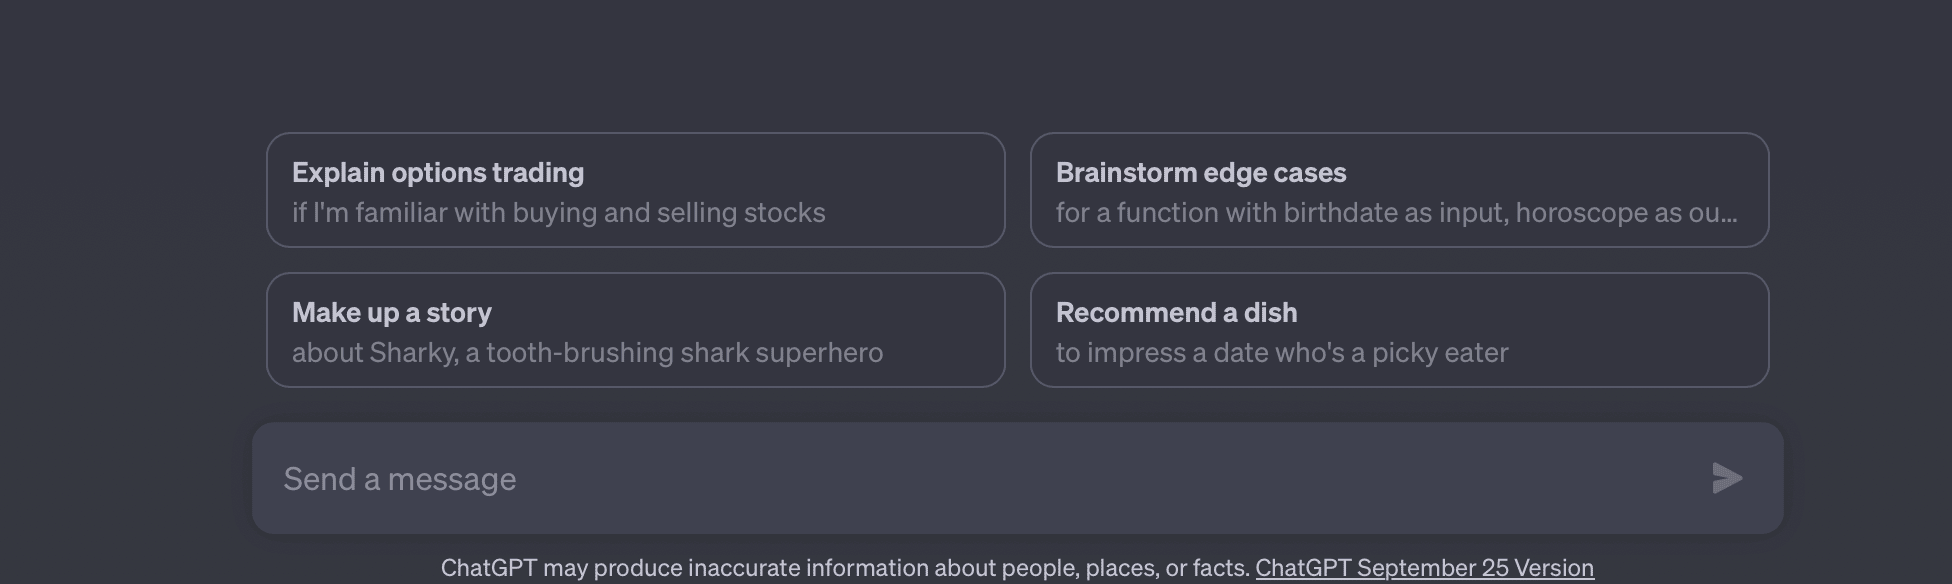The height and width of the screenshot is (584, 1952).
Task: Click the 'ChatGPT may produce inaccurate information' disclaimer
Action: click(846, 568)
